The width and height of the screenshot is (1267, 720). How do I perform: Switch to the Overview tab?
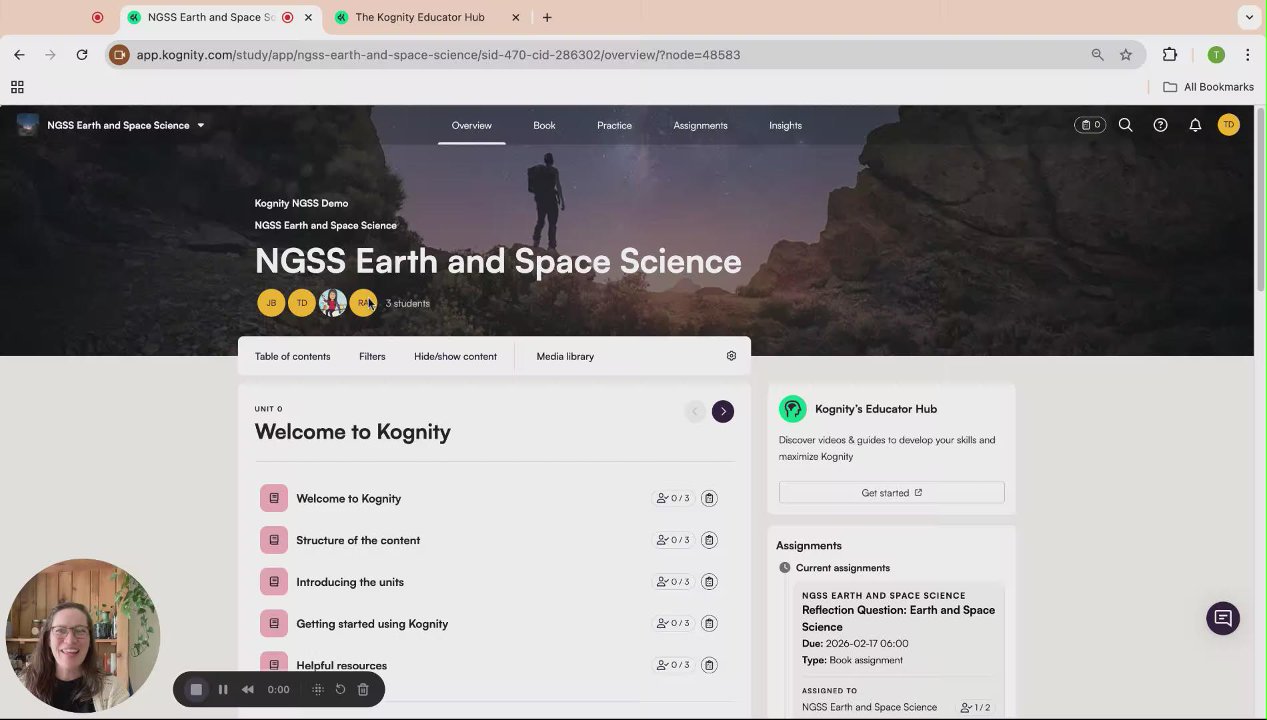471,125
